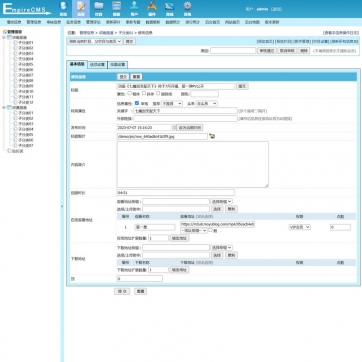
Task: Click the 管理信息 tree root icon
Action: pos(5,32)
